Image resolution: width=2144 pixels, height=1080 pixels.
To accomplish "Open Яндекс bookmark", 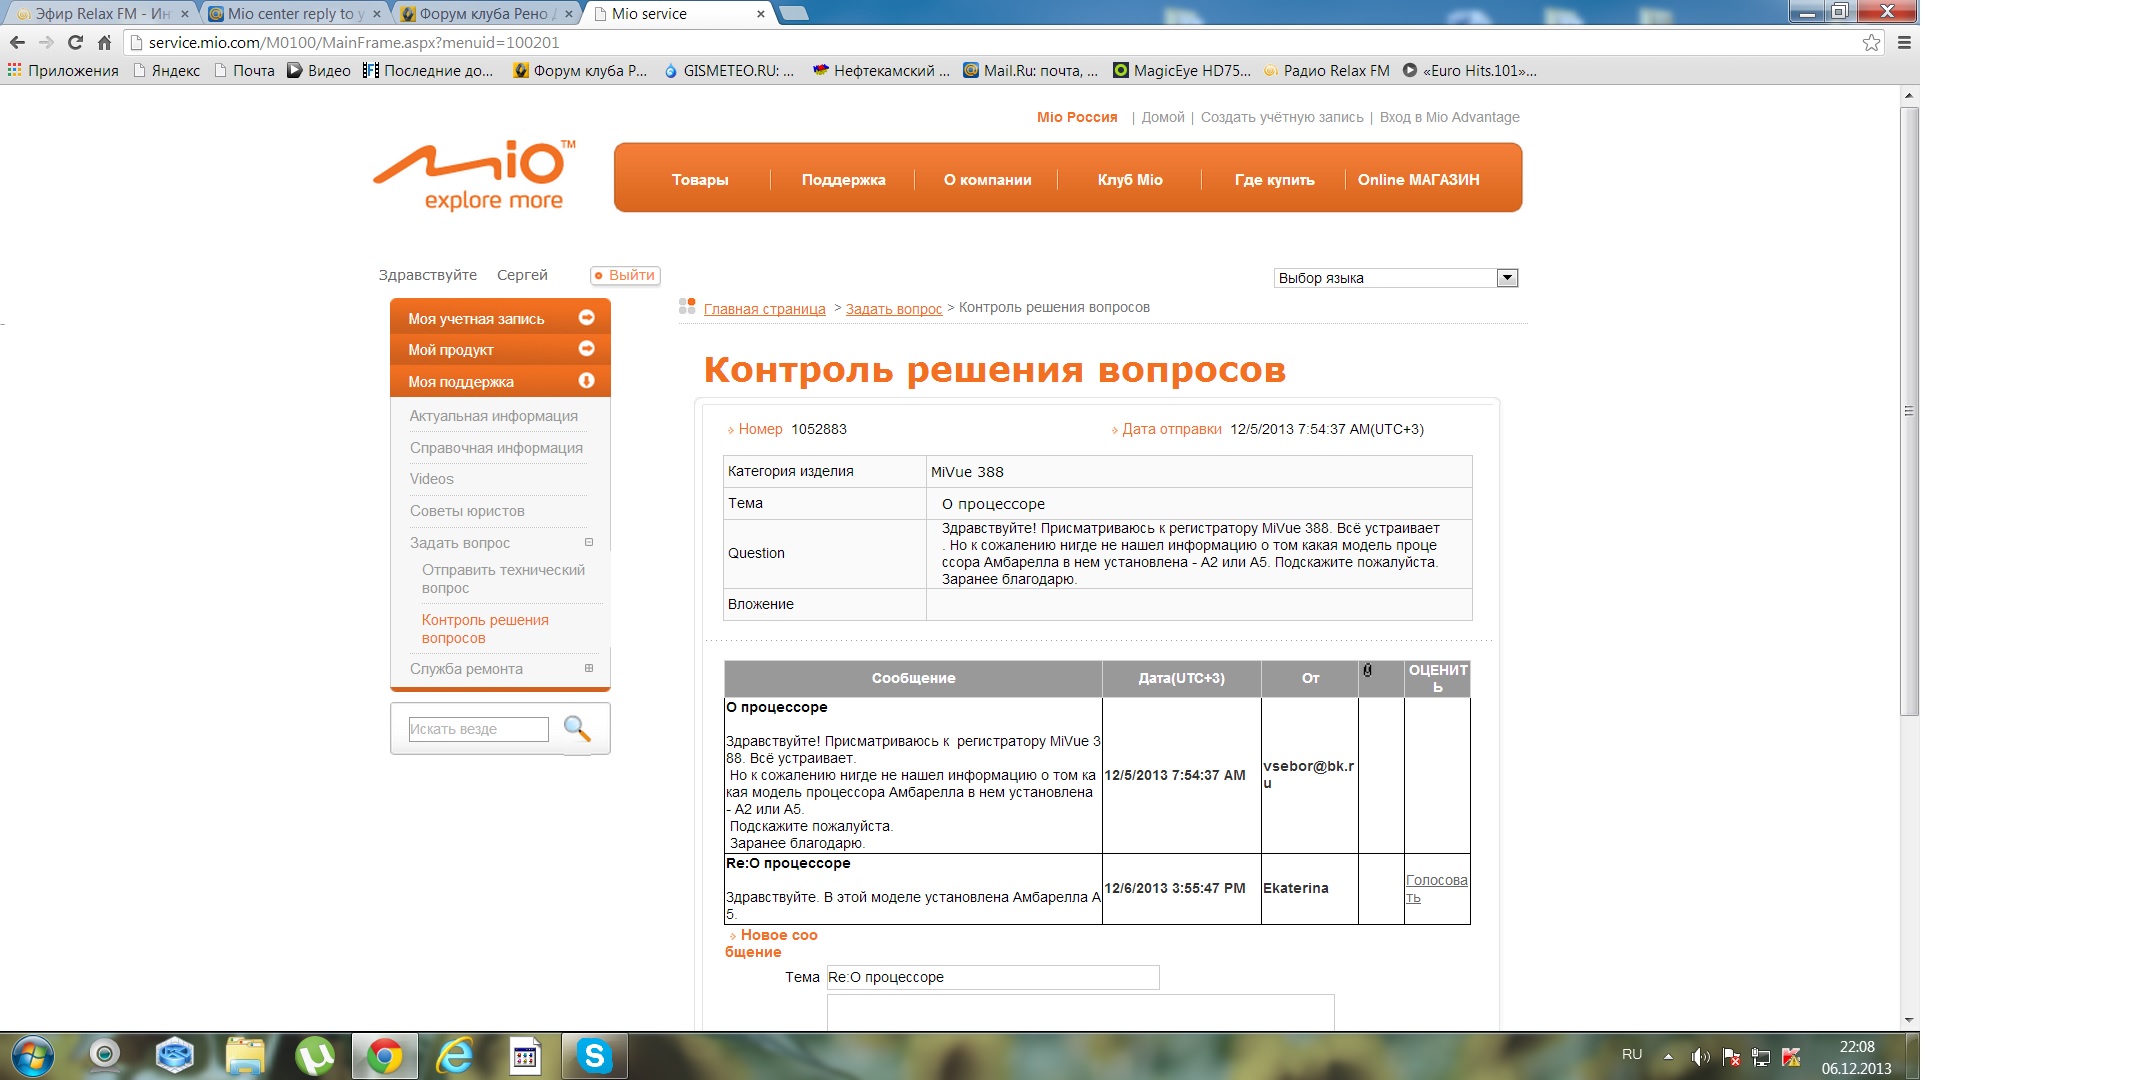I will click(x=166, y=70).
